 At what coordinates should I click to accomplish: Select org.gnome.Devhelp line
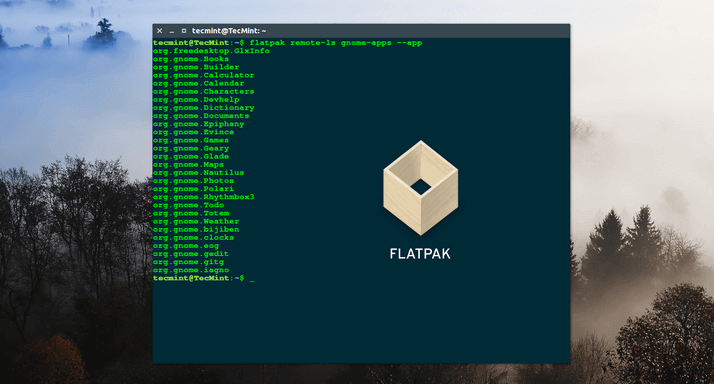pyautogui.click(x=196, y=100)
